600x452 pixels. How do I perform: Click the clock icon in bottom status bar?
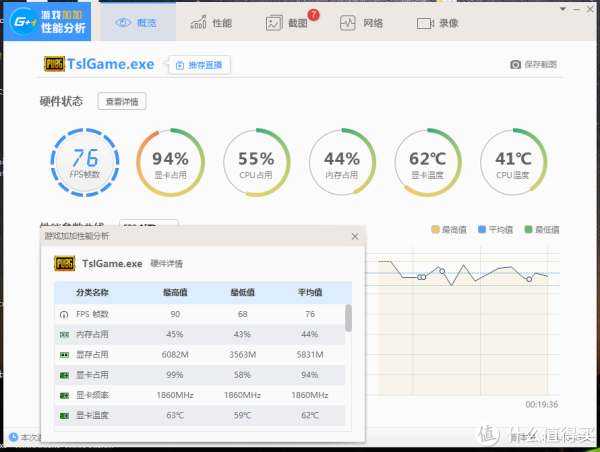pos(13,437)
